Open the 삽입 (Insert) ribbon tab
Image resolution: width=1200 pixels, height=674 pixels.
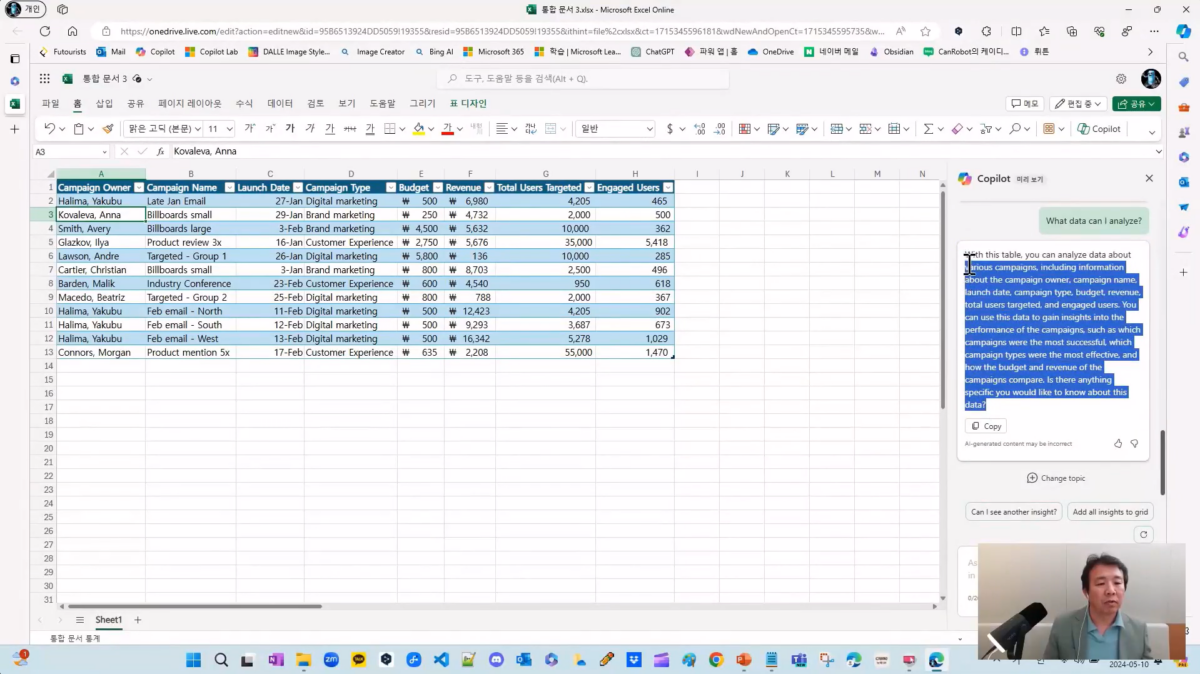104,103
